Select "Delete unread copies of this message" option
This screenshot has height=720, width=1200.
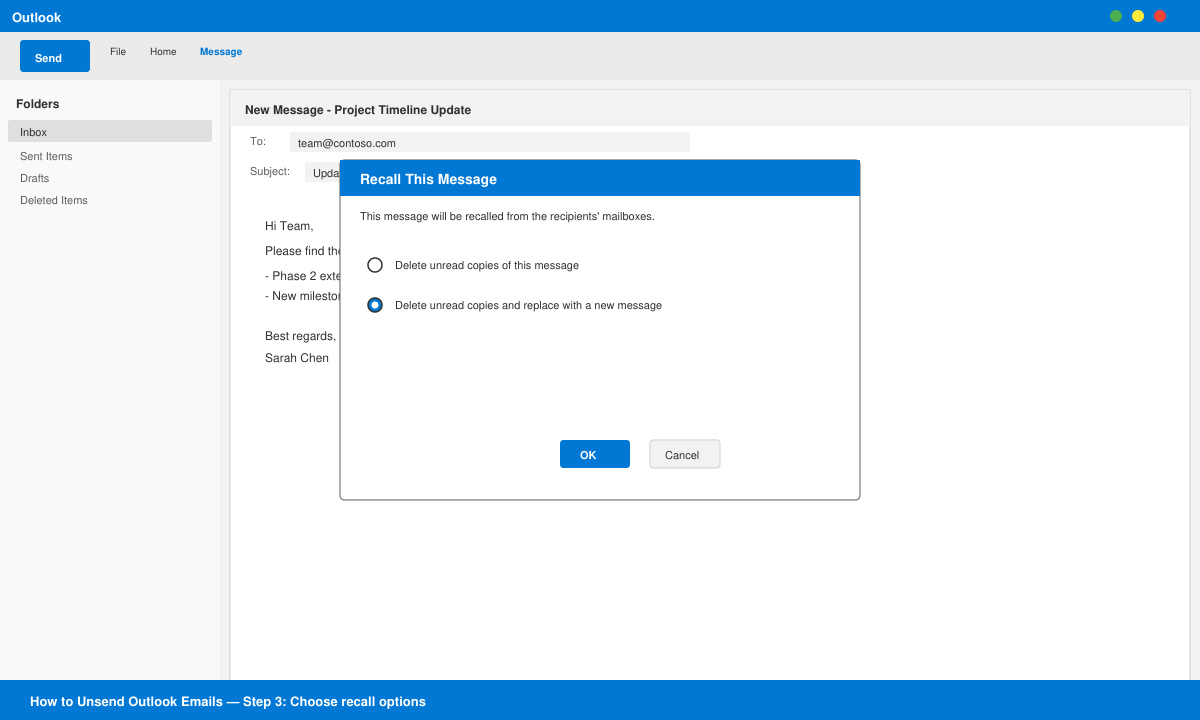(x=375, y=265)
